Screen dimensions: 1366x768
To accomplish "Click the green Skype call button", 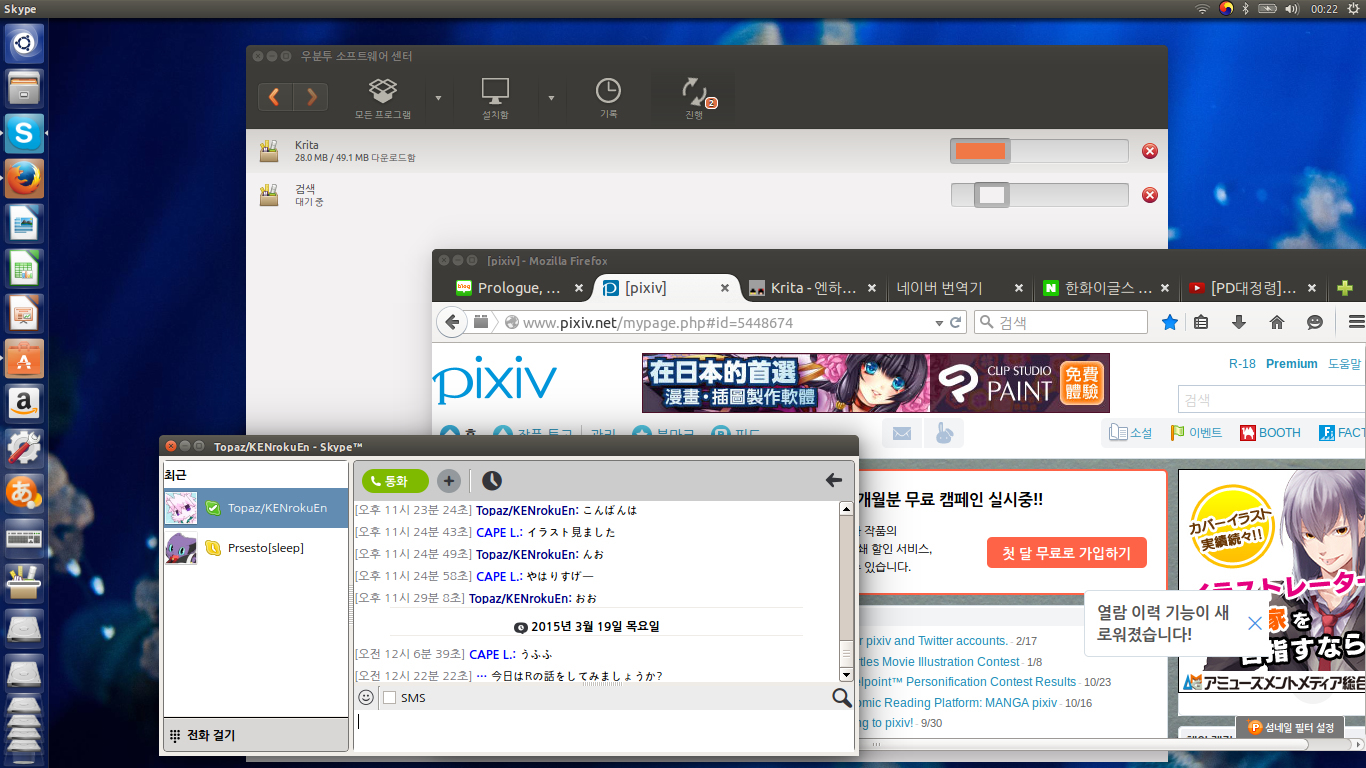I will point(395,481).
